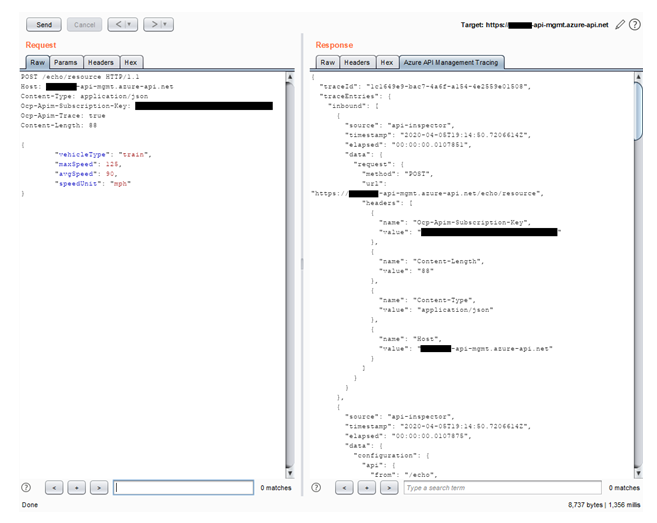The image size is (657, 523).
Task: Open help icon next to target
Action: point(635,23)
